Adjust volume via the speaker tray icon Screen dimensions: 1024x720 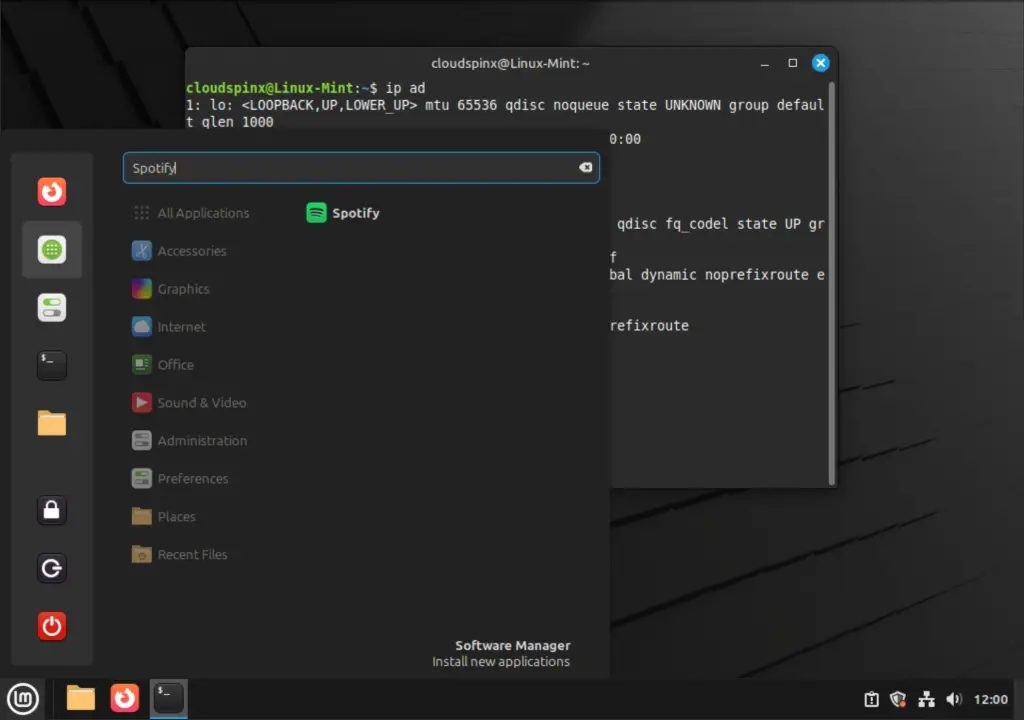tap(953, 699)
